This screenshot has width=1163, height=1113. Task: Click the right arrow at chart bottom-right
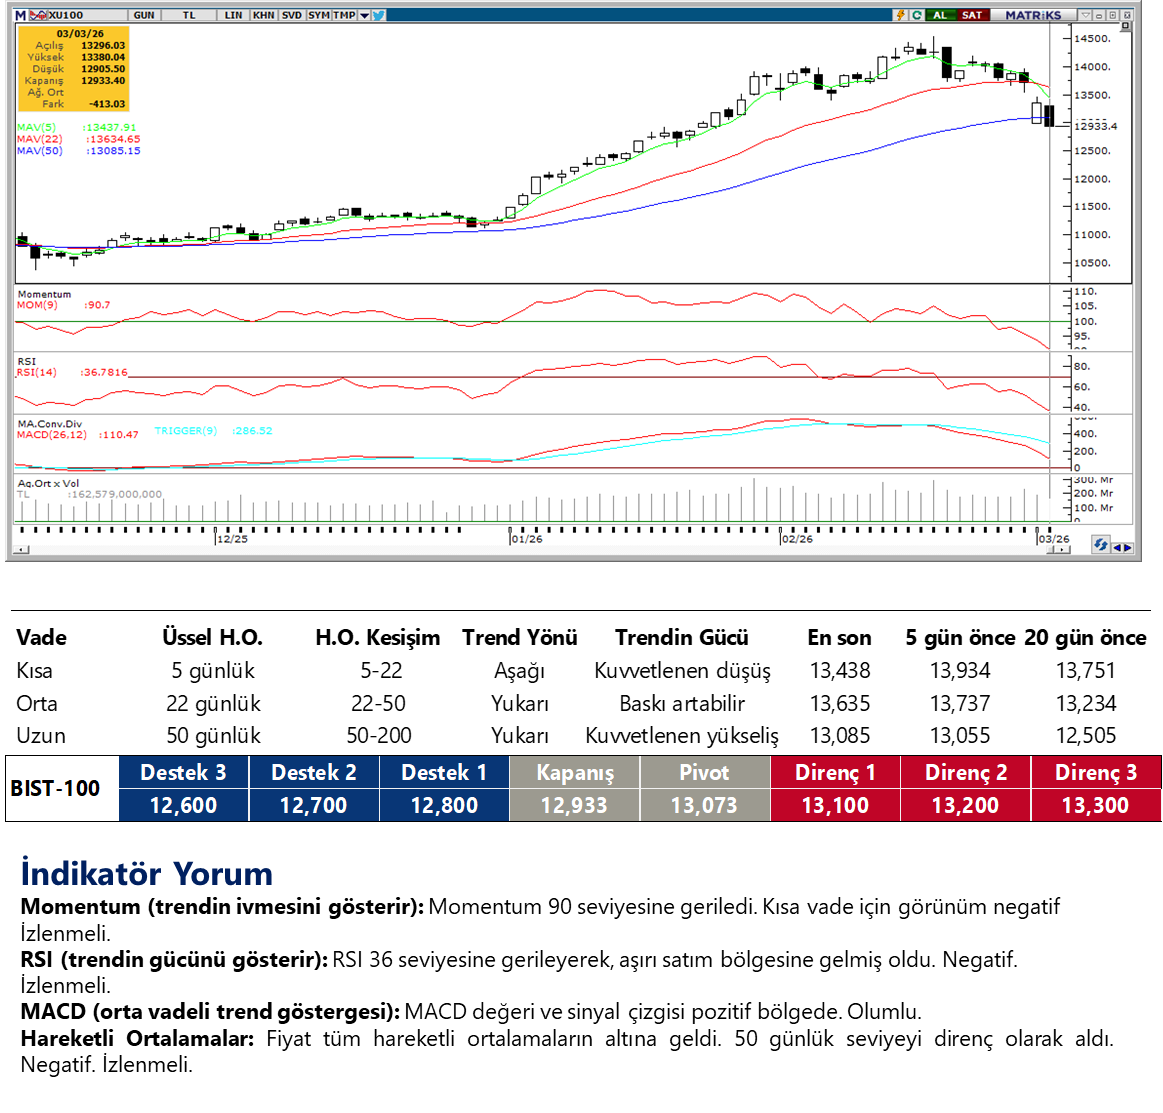(x=1128, y=547)
